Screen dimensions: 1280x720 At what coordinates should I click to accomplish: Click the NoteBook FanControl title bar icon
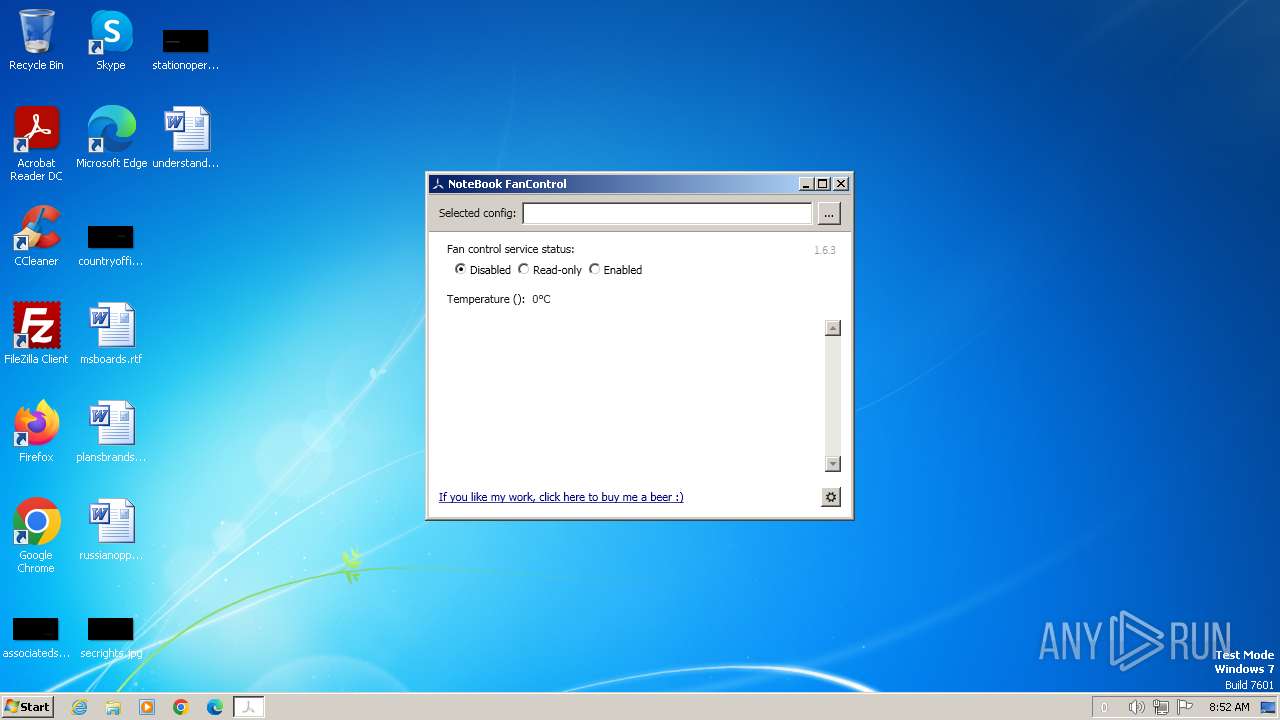[438, 184]
